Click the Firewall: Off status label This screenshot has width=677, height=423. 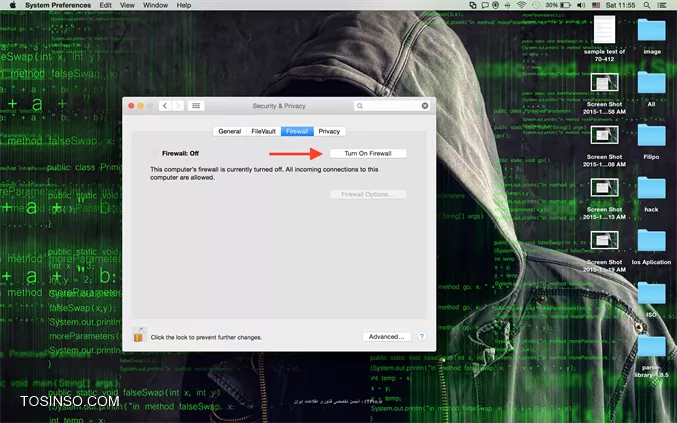(180, 153)
